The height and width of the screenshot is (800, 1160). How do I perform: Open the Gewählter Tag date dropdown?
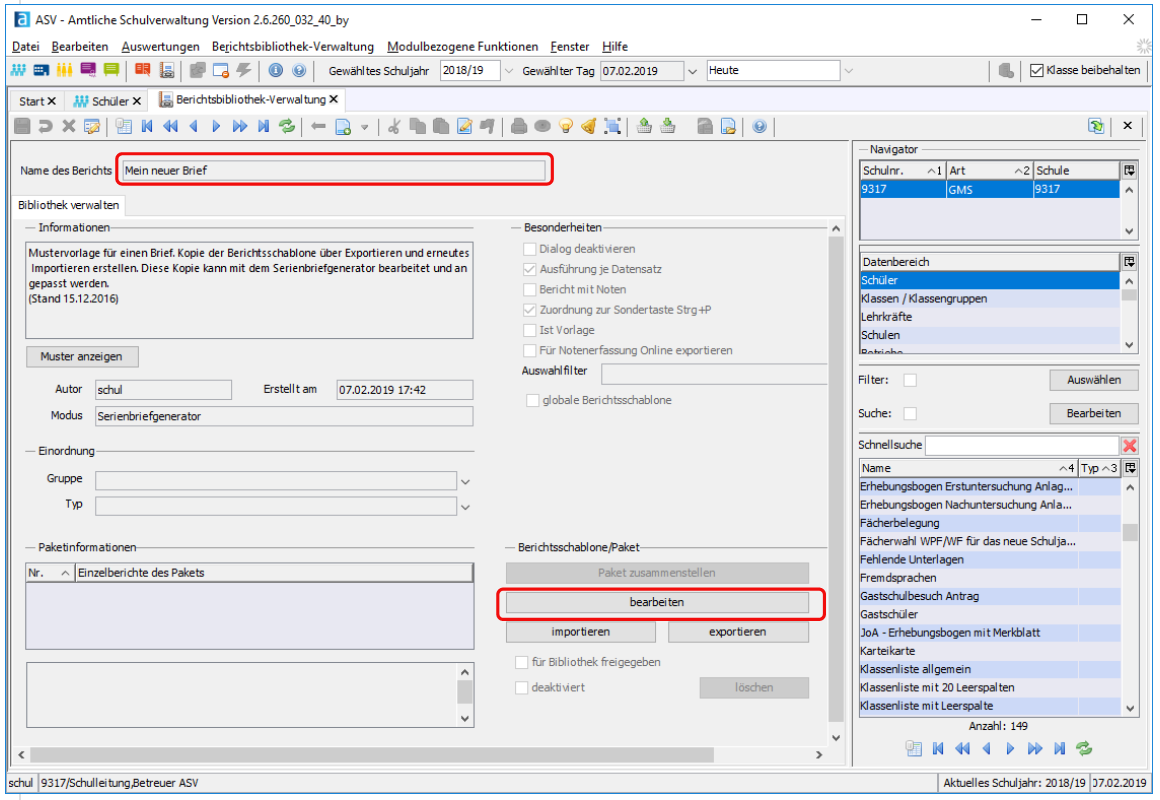pos(692,71)
